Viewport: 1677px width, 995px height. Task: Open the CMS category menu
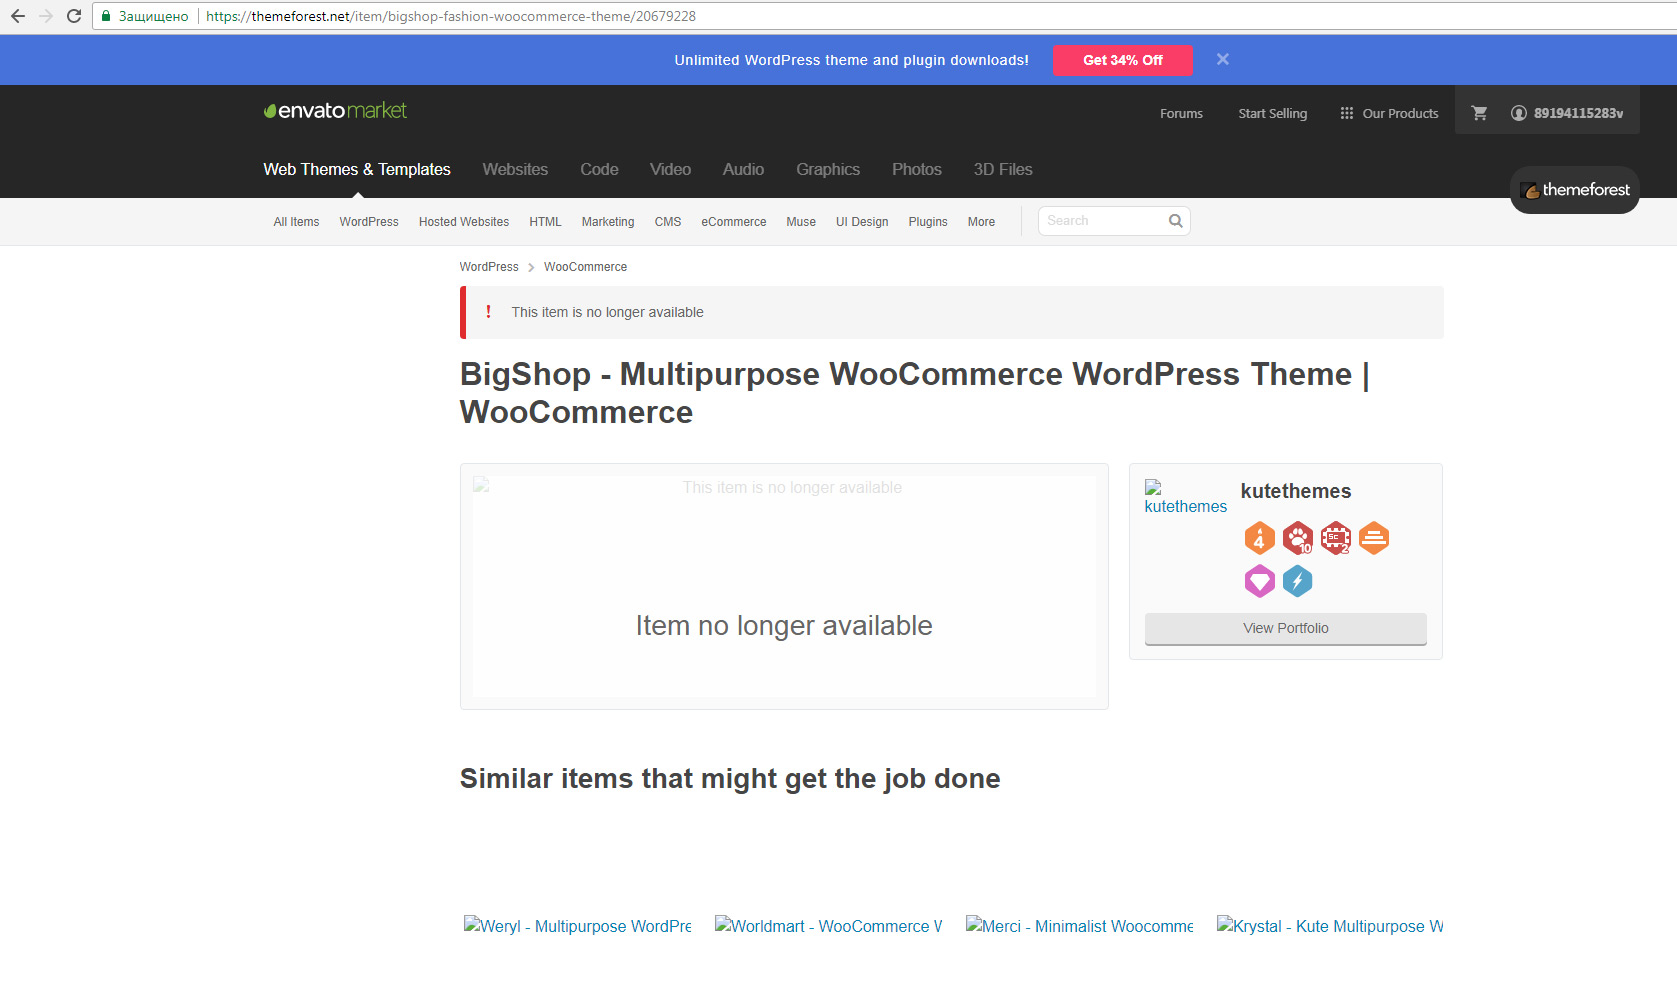click(668, 222)
